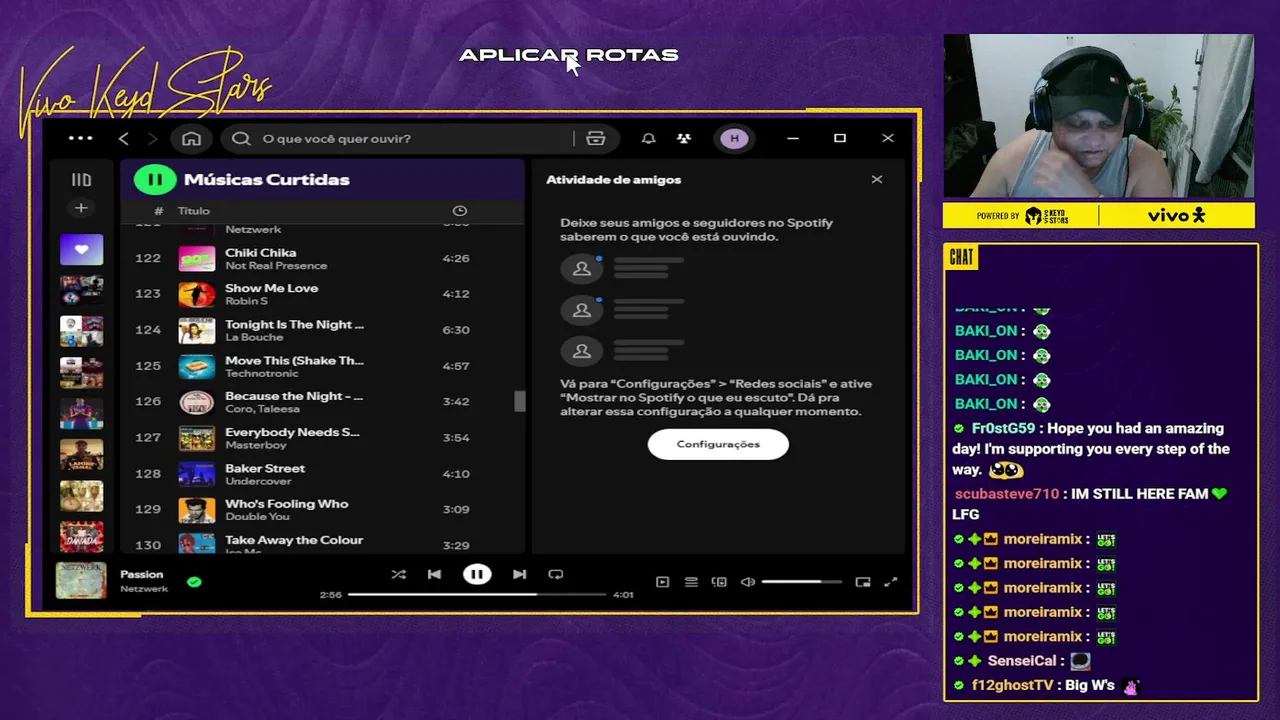Click now playing artist 'Netzwerk'
The image size is (1280, 720).
coord(144,589)
